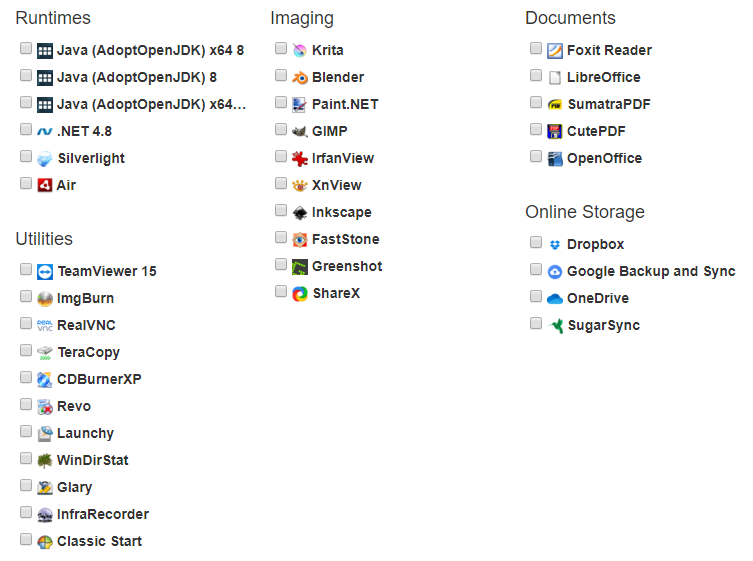
Task: Click the Glary icon
Action: (45, 488)
